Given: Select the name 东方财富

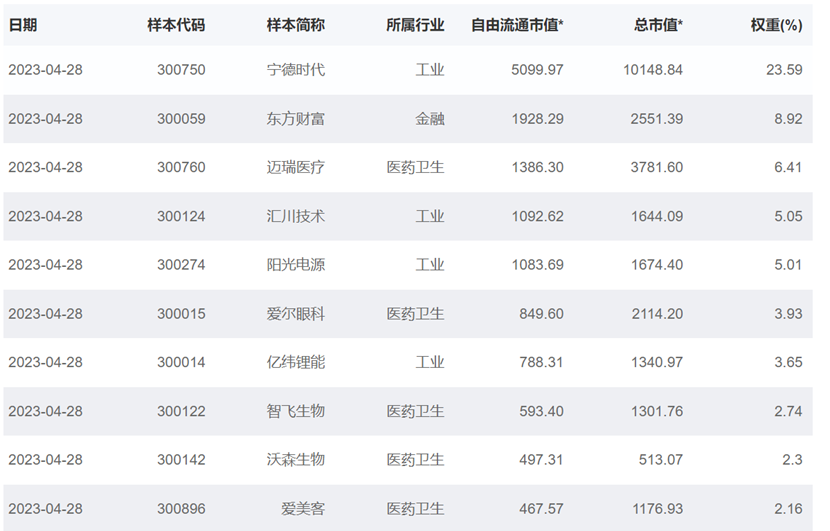Looking at the screenshot, I should point(295,119).
